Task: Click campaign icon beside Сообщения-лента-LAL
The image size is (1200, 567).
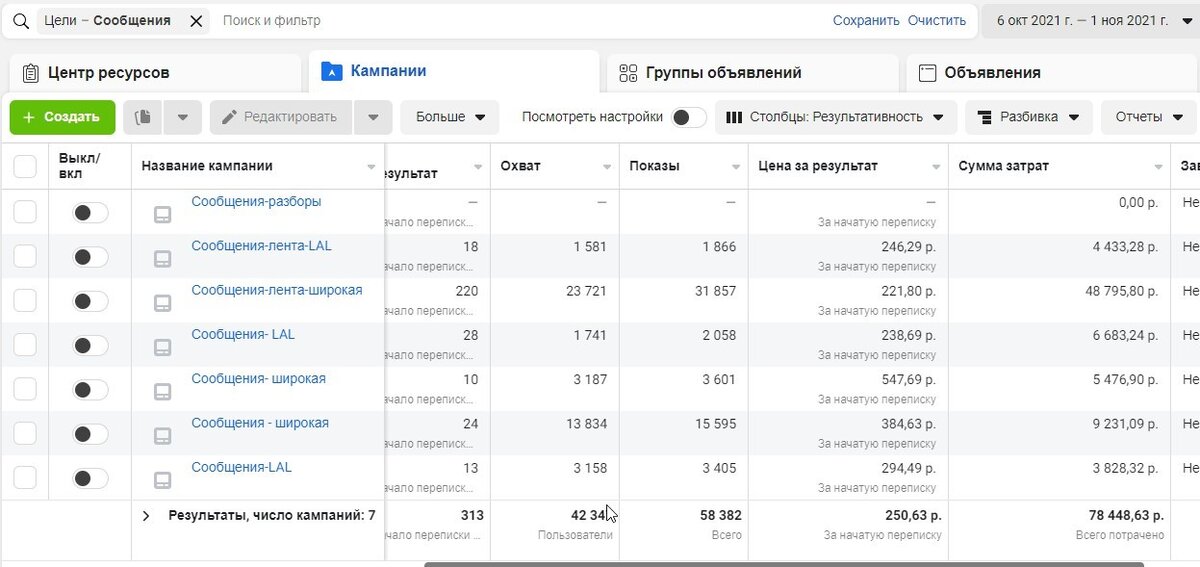Action: 162,258
